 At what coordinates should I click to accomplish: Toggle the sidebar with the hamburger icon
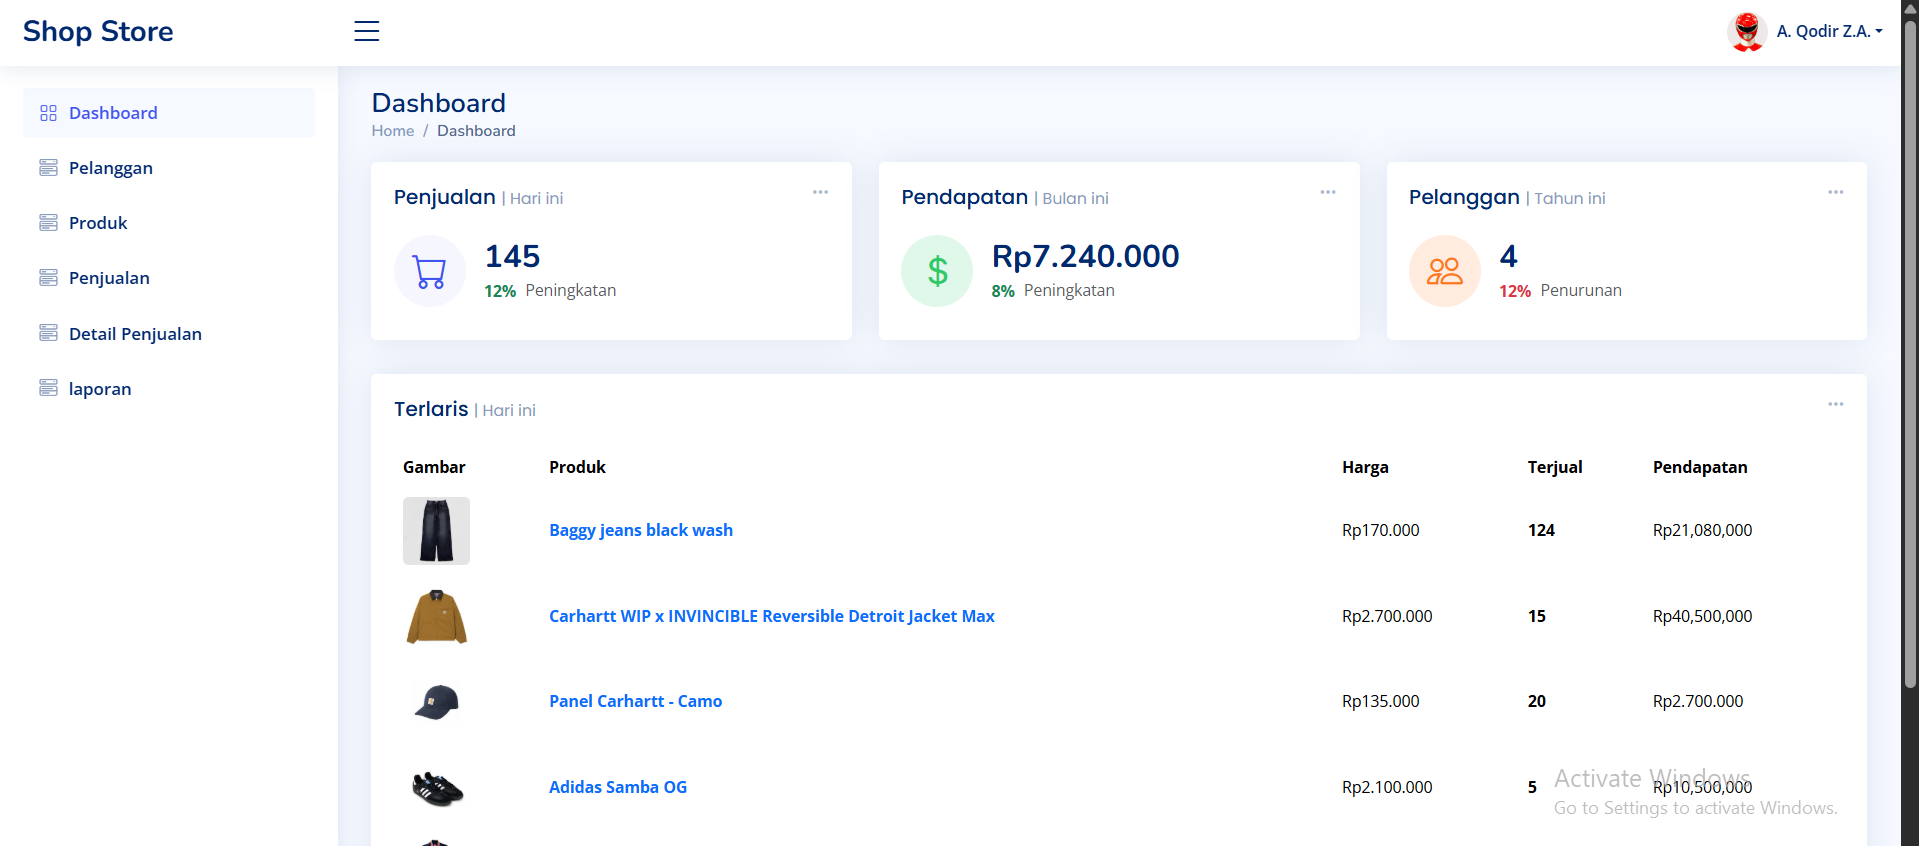[367, 31]
